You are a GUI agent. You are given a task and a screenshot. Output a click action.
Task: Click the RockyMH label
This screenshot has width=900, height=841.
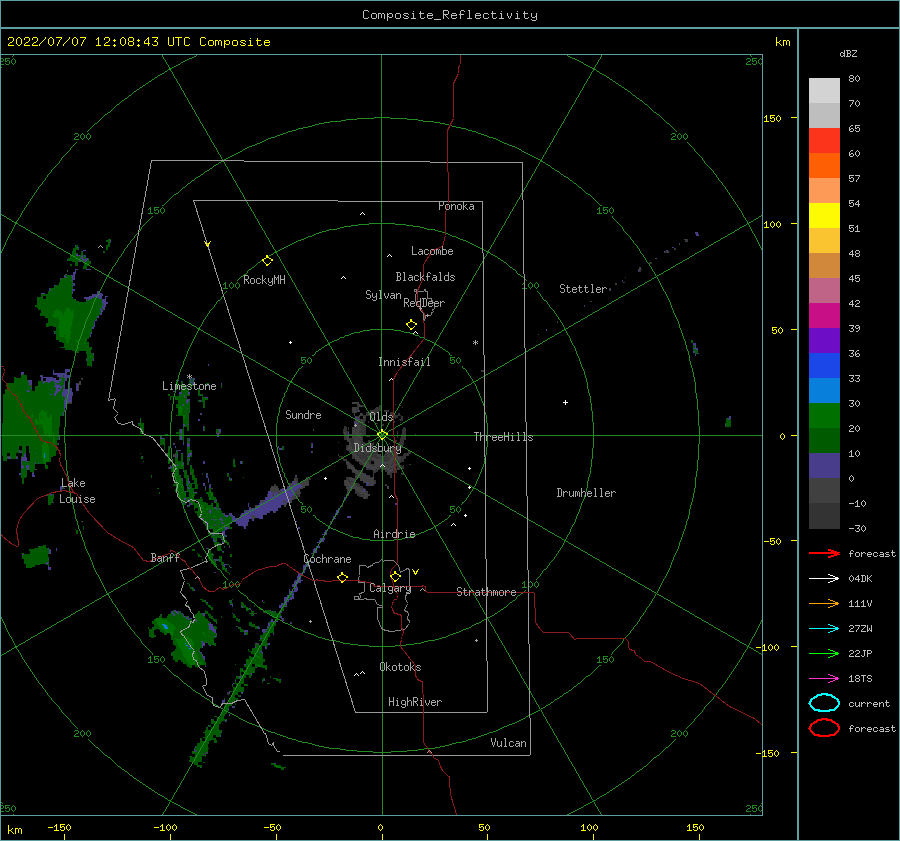click(264, 280)
